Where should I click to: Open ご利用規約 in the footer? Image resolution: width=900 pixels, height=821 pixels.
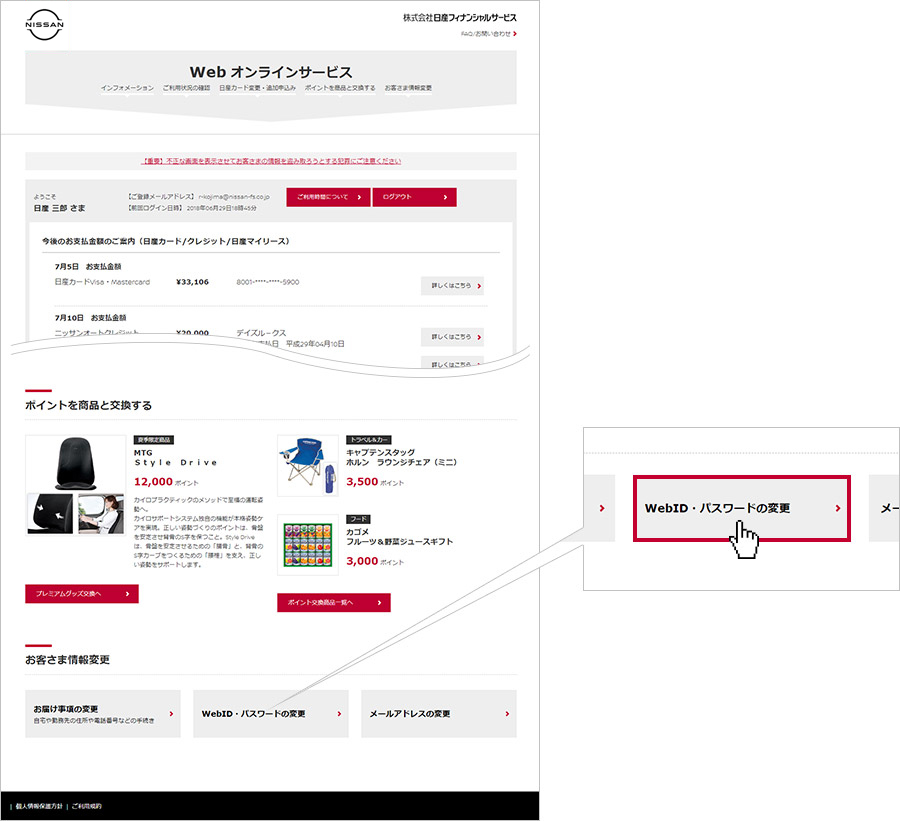87,807
